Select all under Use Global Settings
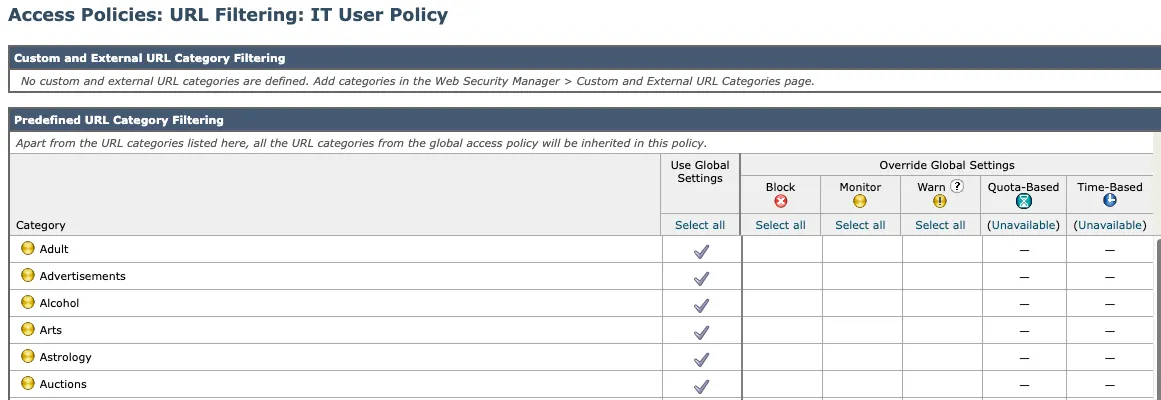 (700, 225)
